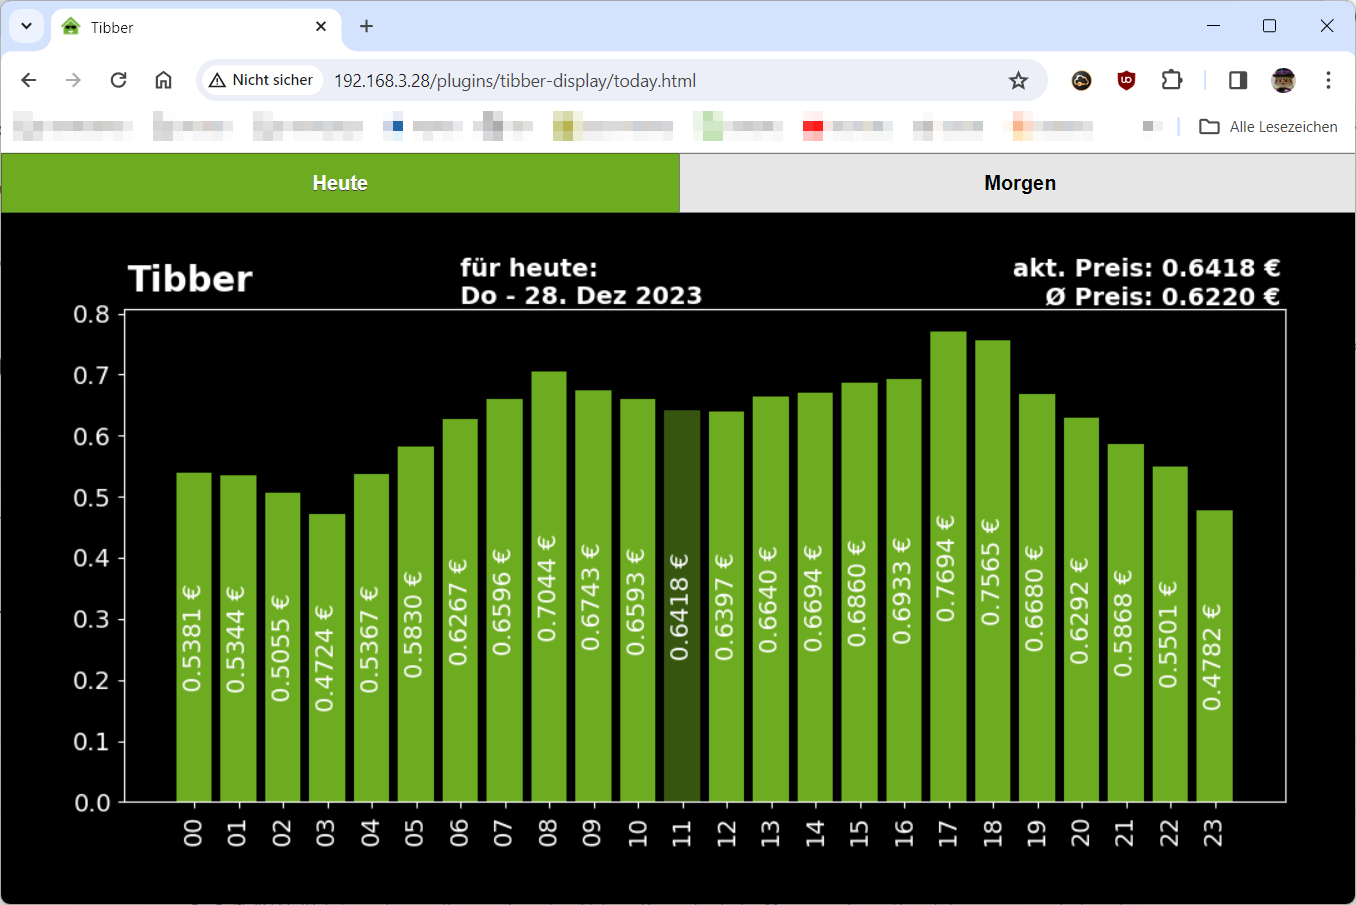Click the 0.7565 € bar at hour 18
This screenshot has height=905, width=1356.
pyautogui.click(x=992, y=571)
